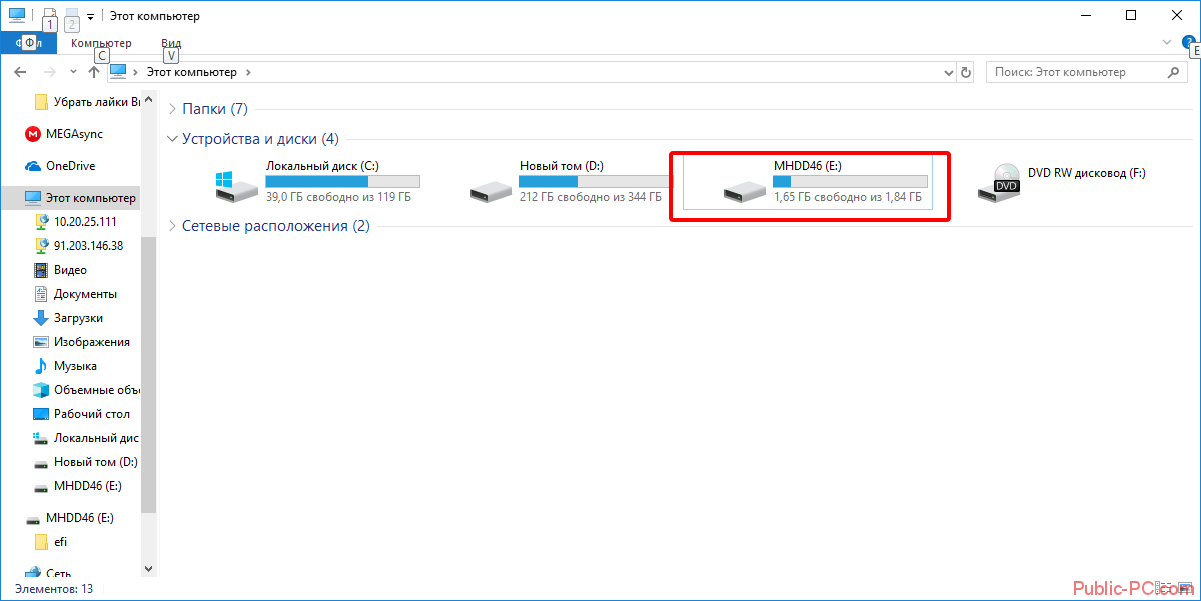This screenshot has height=601, width=1201.
Task: Open the address bar history dropdown
Action: [950, 72]
